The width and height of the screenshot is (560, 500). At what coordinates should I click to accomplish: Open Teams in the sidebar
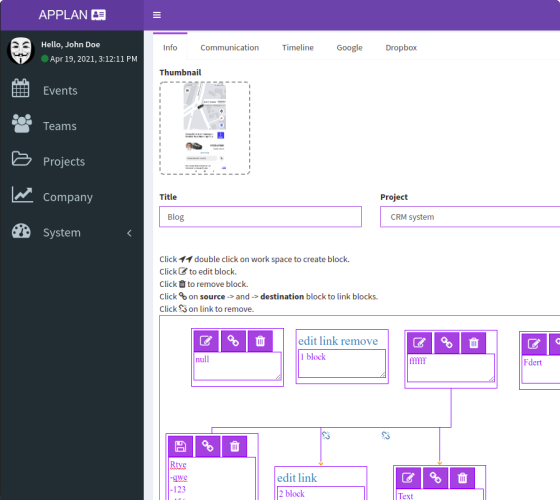click(x=59, y=126)
